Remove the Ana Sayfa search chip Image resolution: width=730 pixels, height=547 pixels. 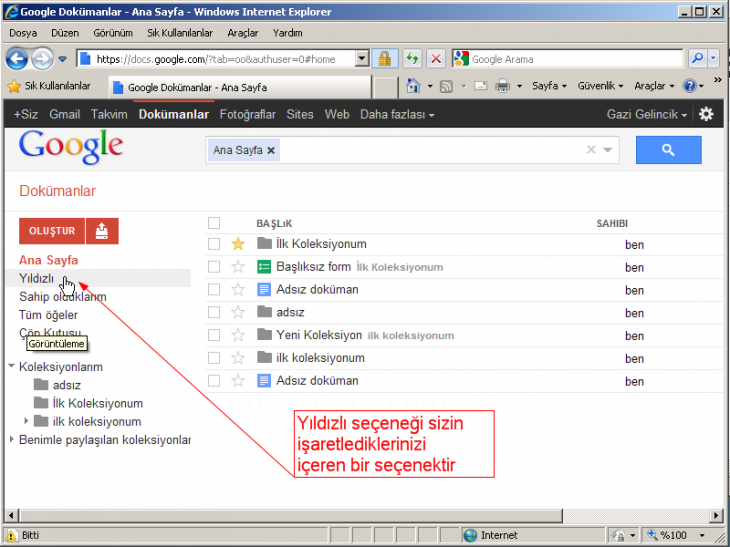[x=271, y=150]
